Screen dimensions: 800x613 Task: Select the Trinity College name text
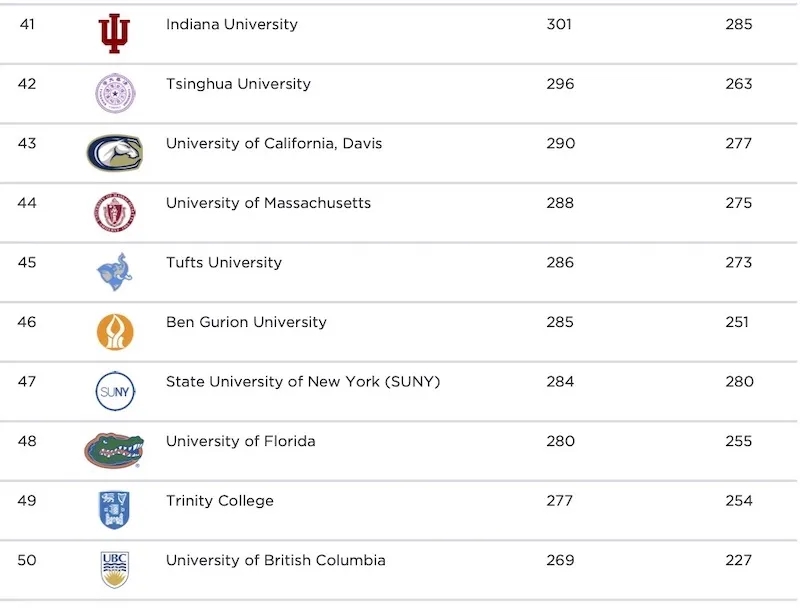click(x=220, y=501)
